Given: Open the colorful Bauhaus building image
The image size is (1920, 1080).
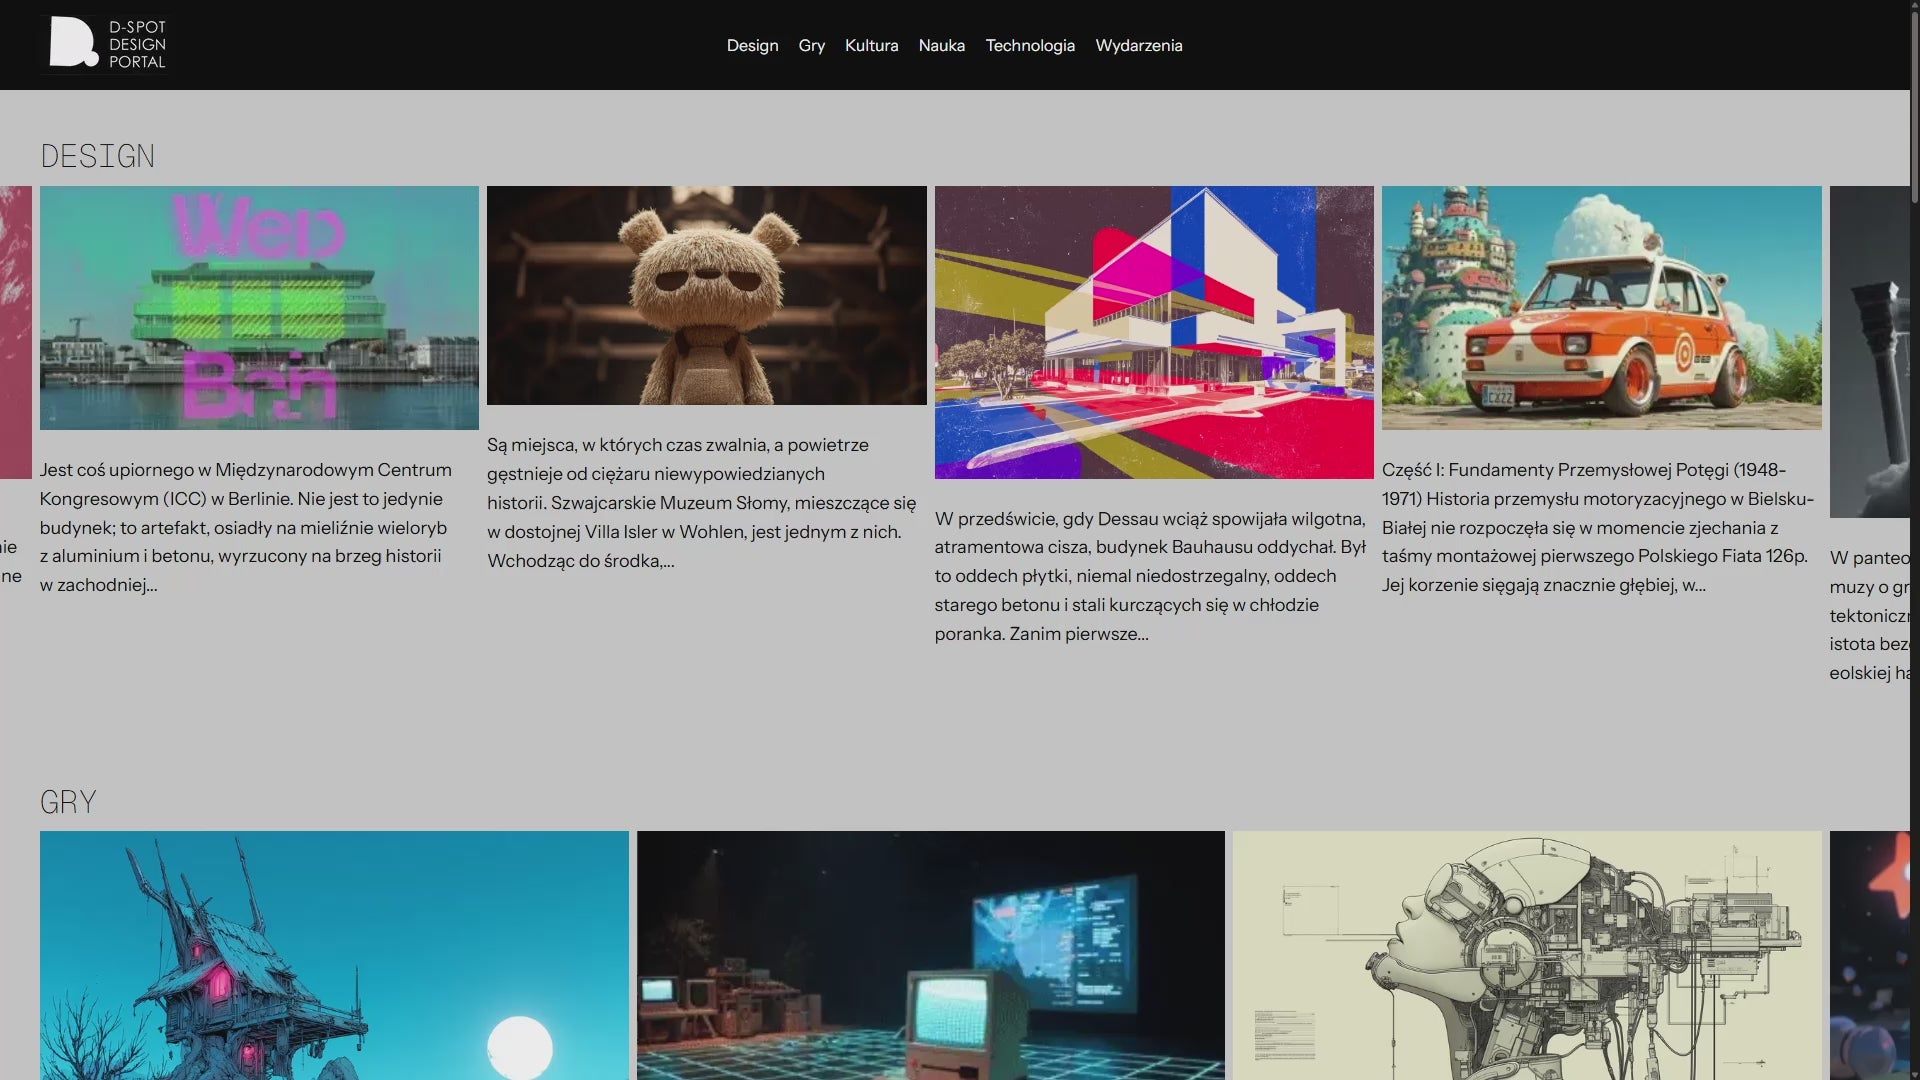Looking at the screenshot, I should point(1153,332).
